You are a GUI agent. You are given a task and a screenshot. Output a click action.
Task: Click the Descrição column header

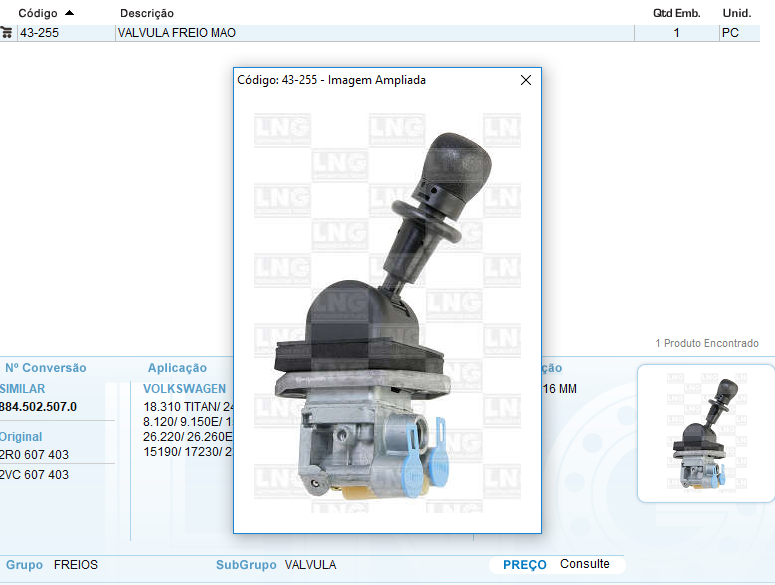click(147, 13)
